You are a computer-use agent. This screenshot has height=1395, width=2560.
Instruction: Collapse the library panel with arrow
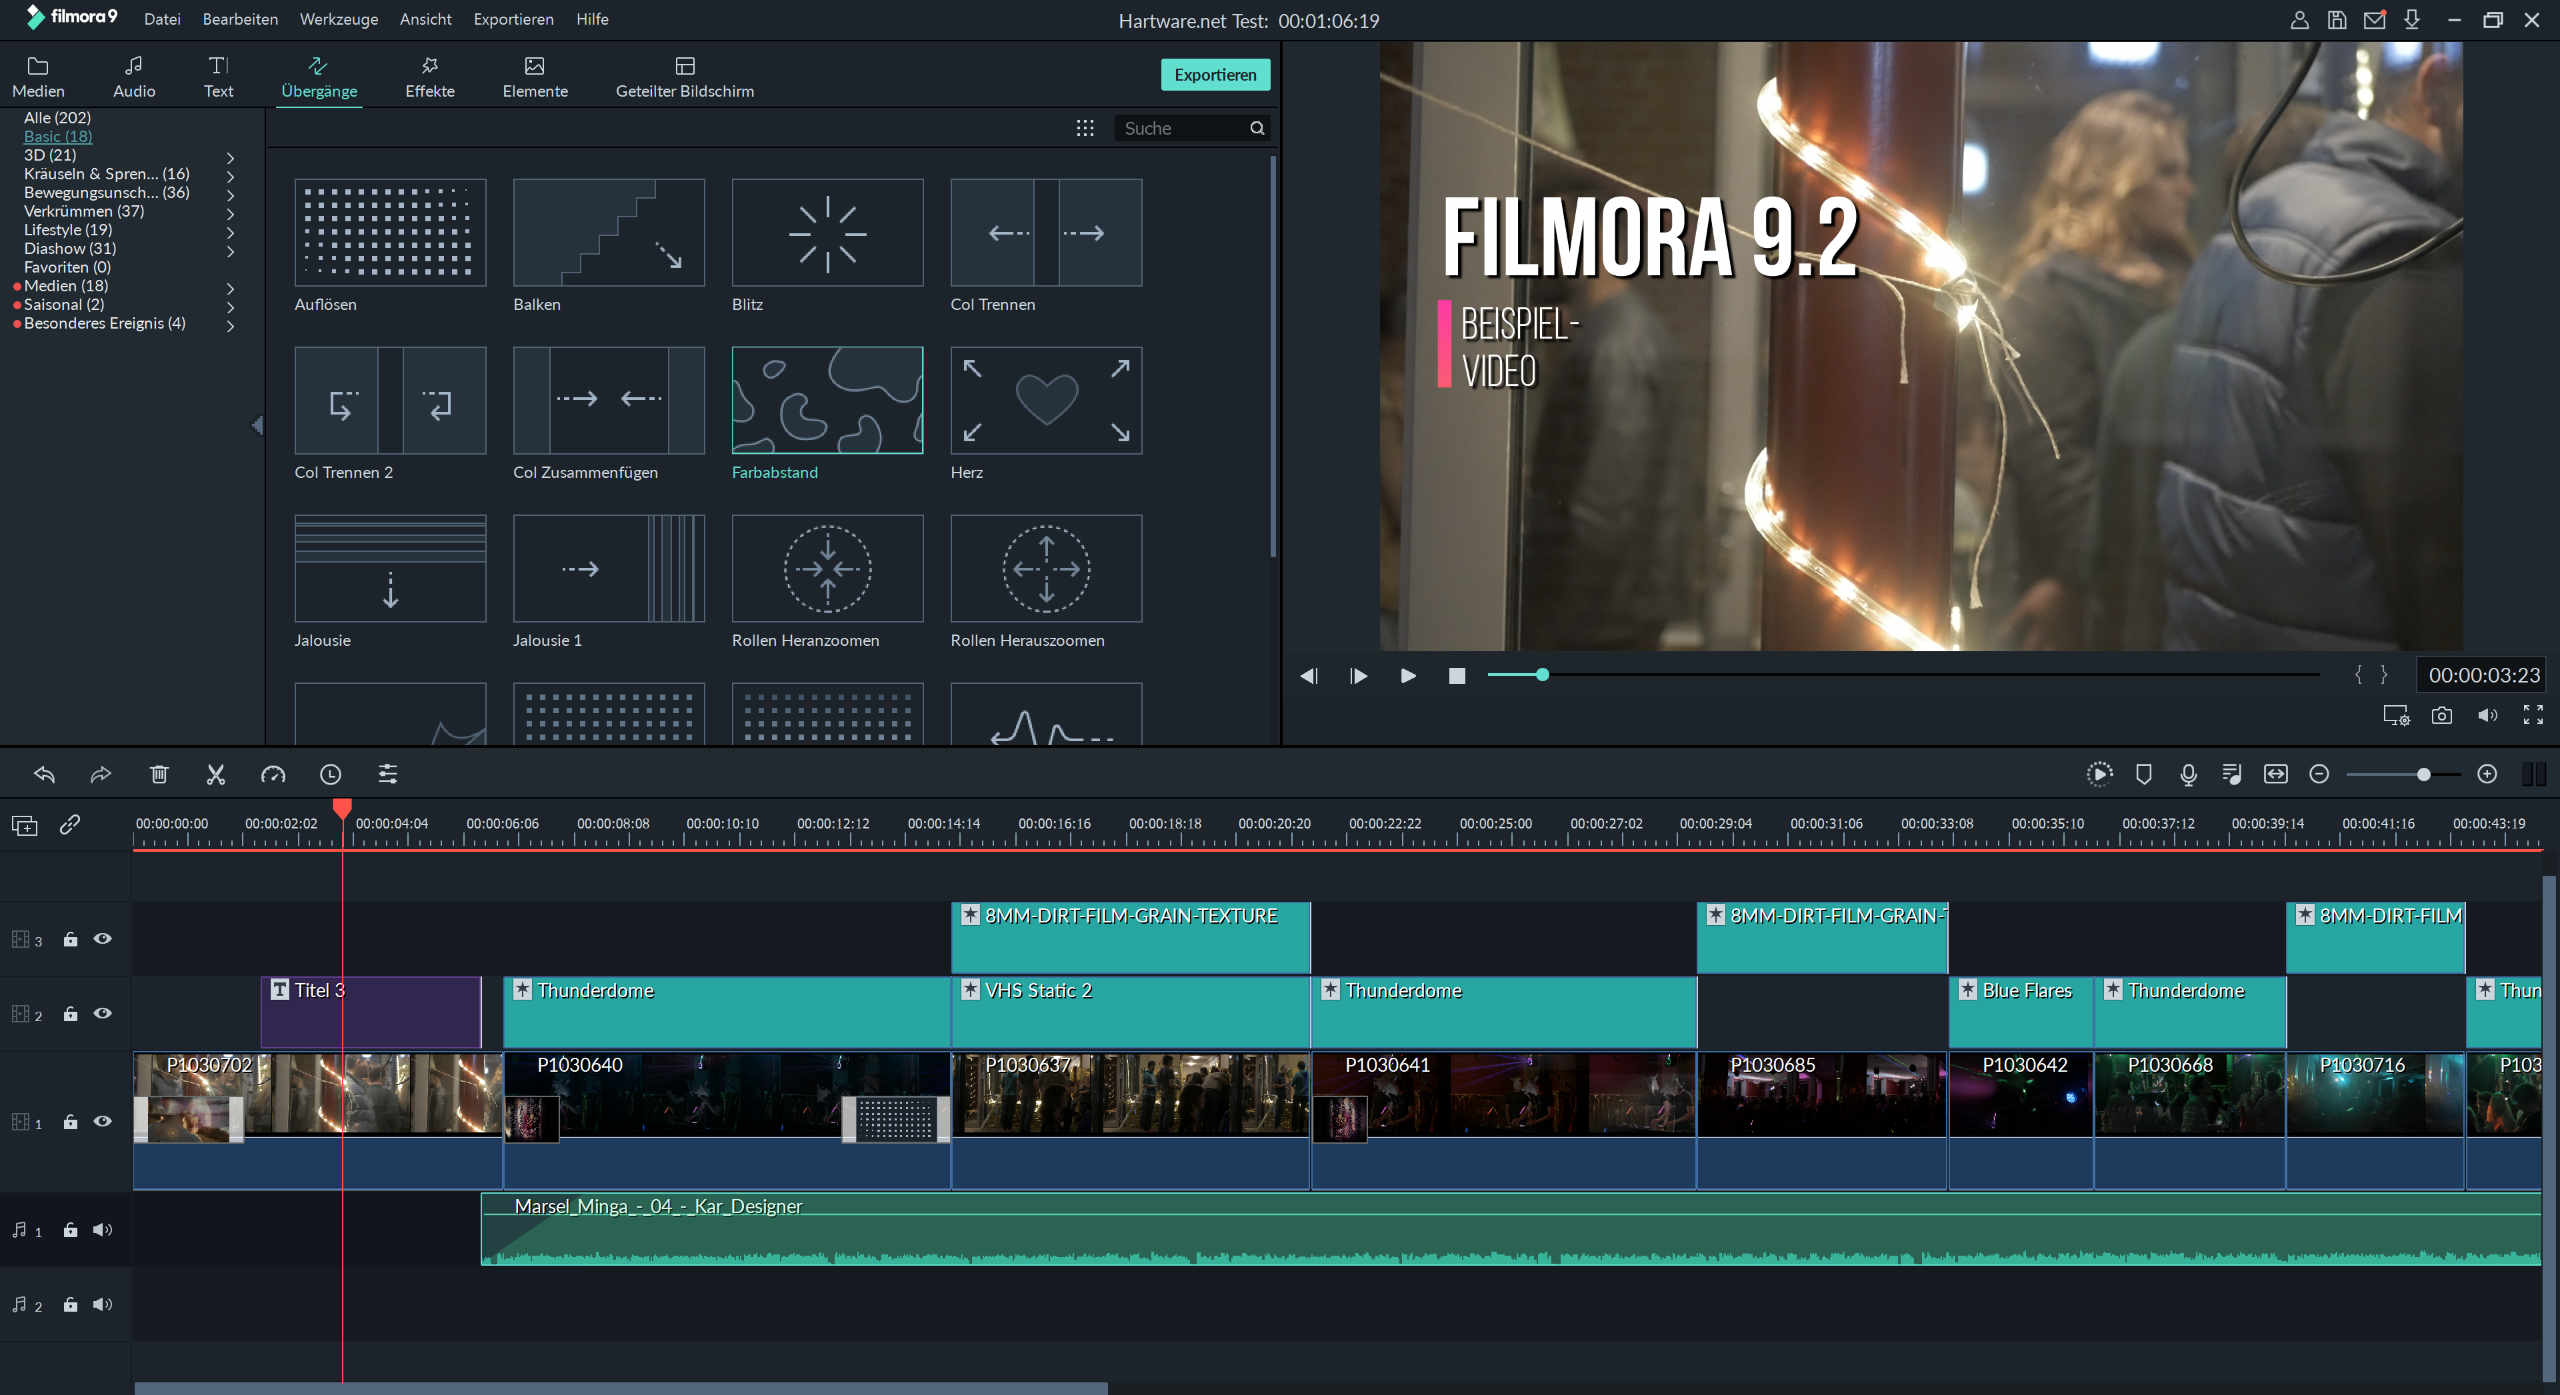pyautogui.click(x=257, y=425)
